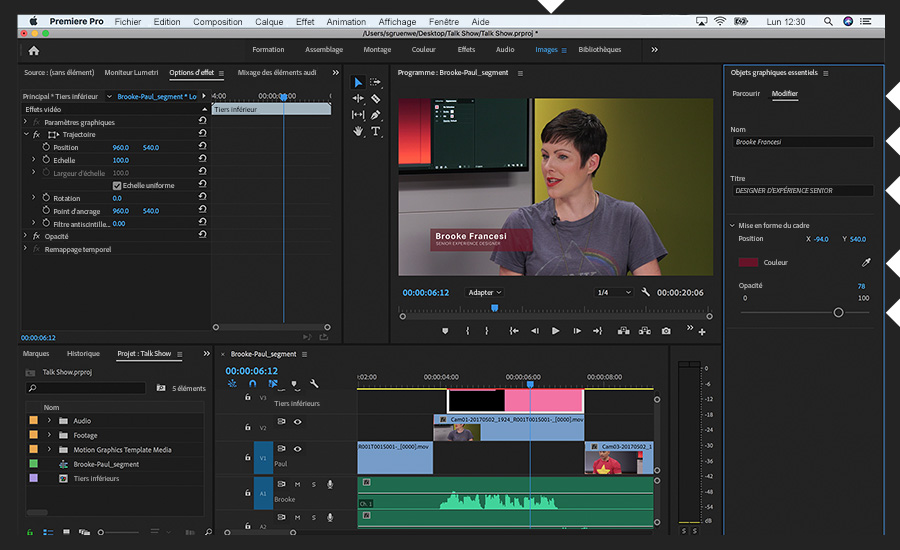Viewport: 900px width, 550px height.
Task: Uncheck the Echelle uniforme checkbox
Action: click(x=117, y=185)
